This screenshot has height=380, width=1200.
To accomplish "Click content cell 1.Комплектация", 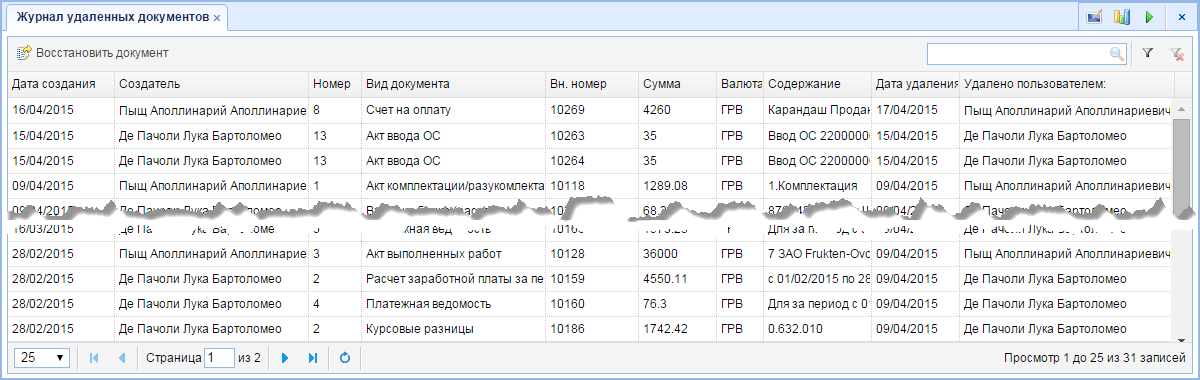I will [x=817, y=186].
